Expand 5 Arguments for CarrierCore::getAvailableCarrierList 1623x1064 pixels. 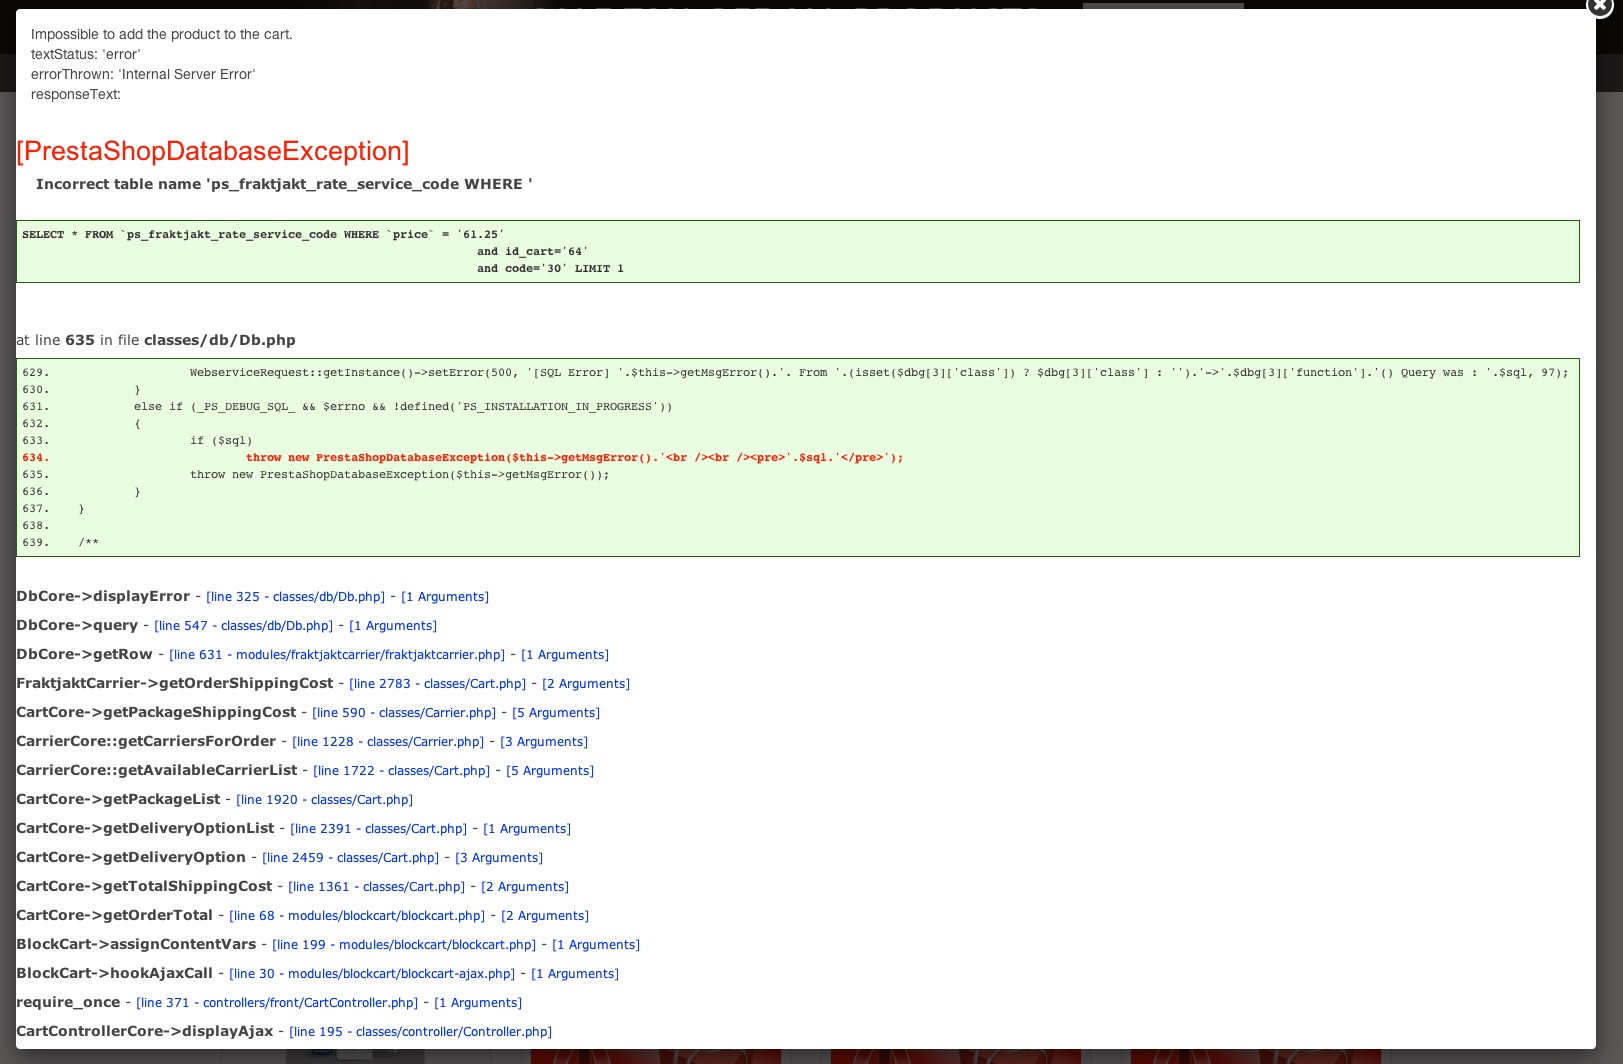click(550, 771)
